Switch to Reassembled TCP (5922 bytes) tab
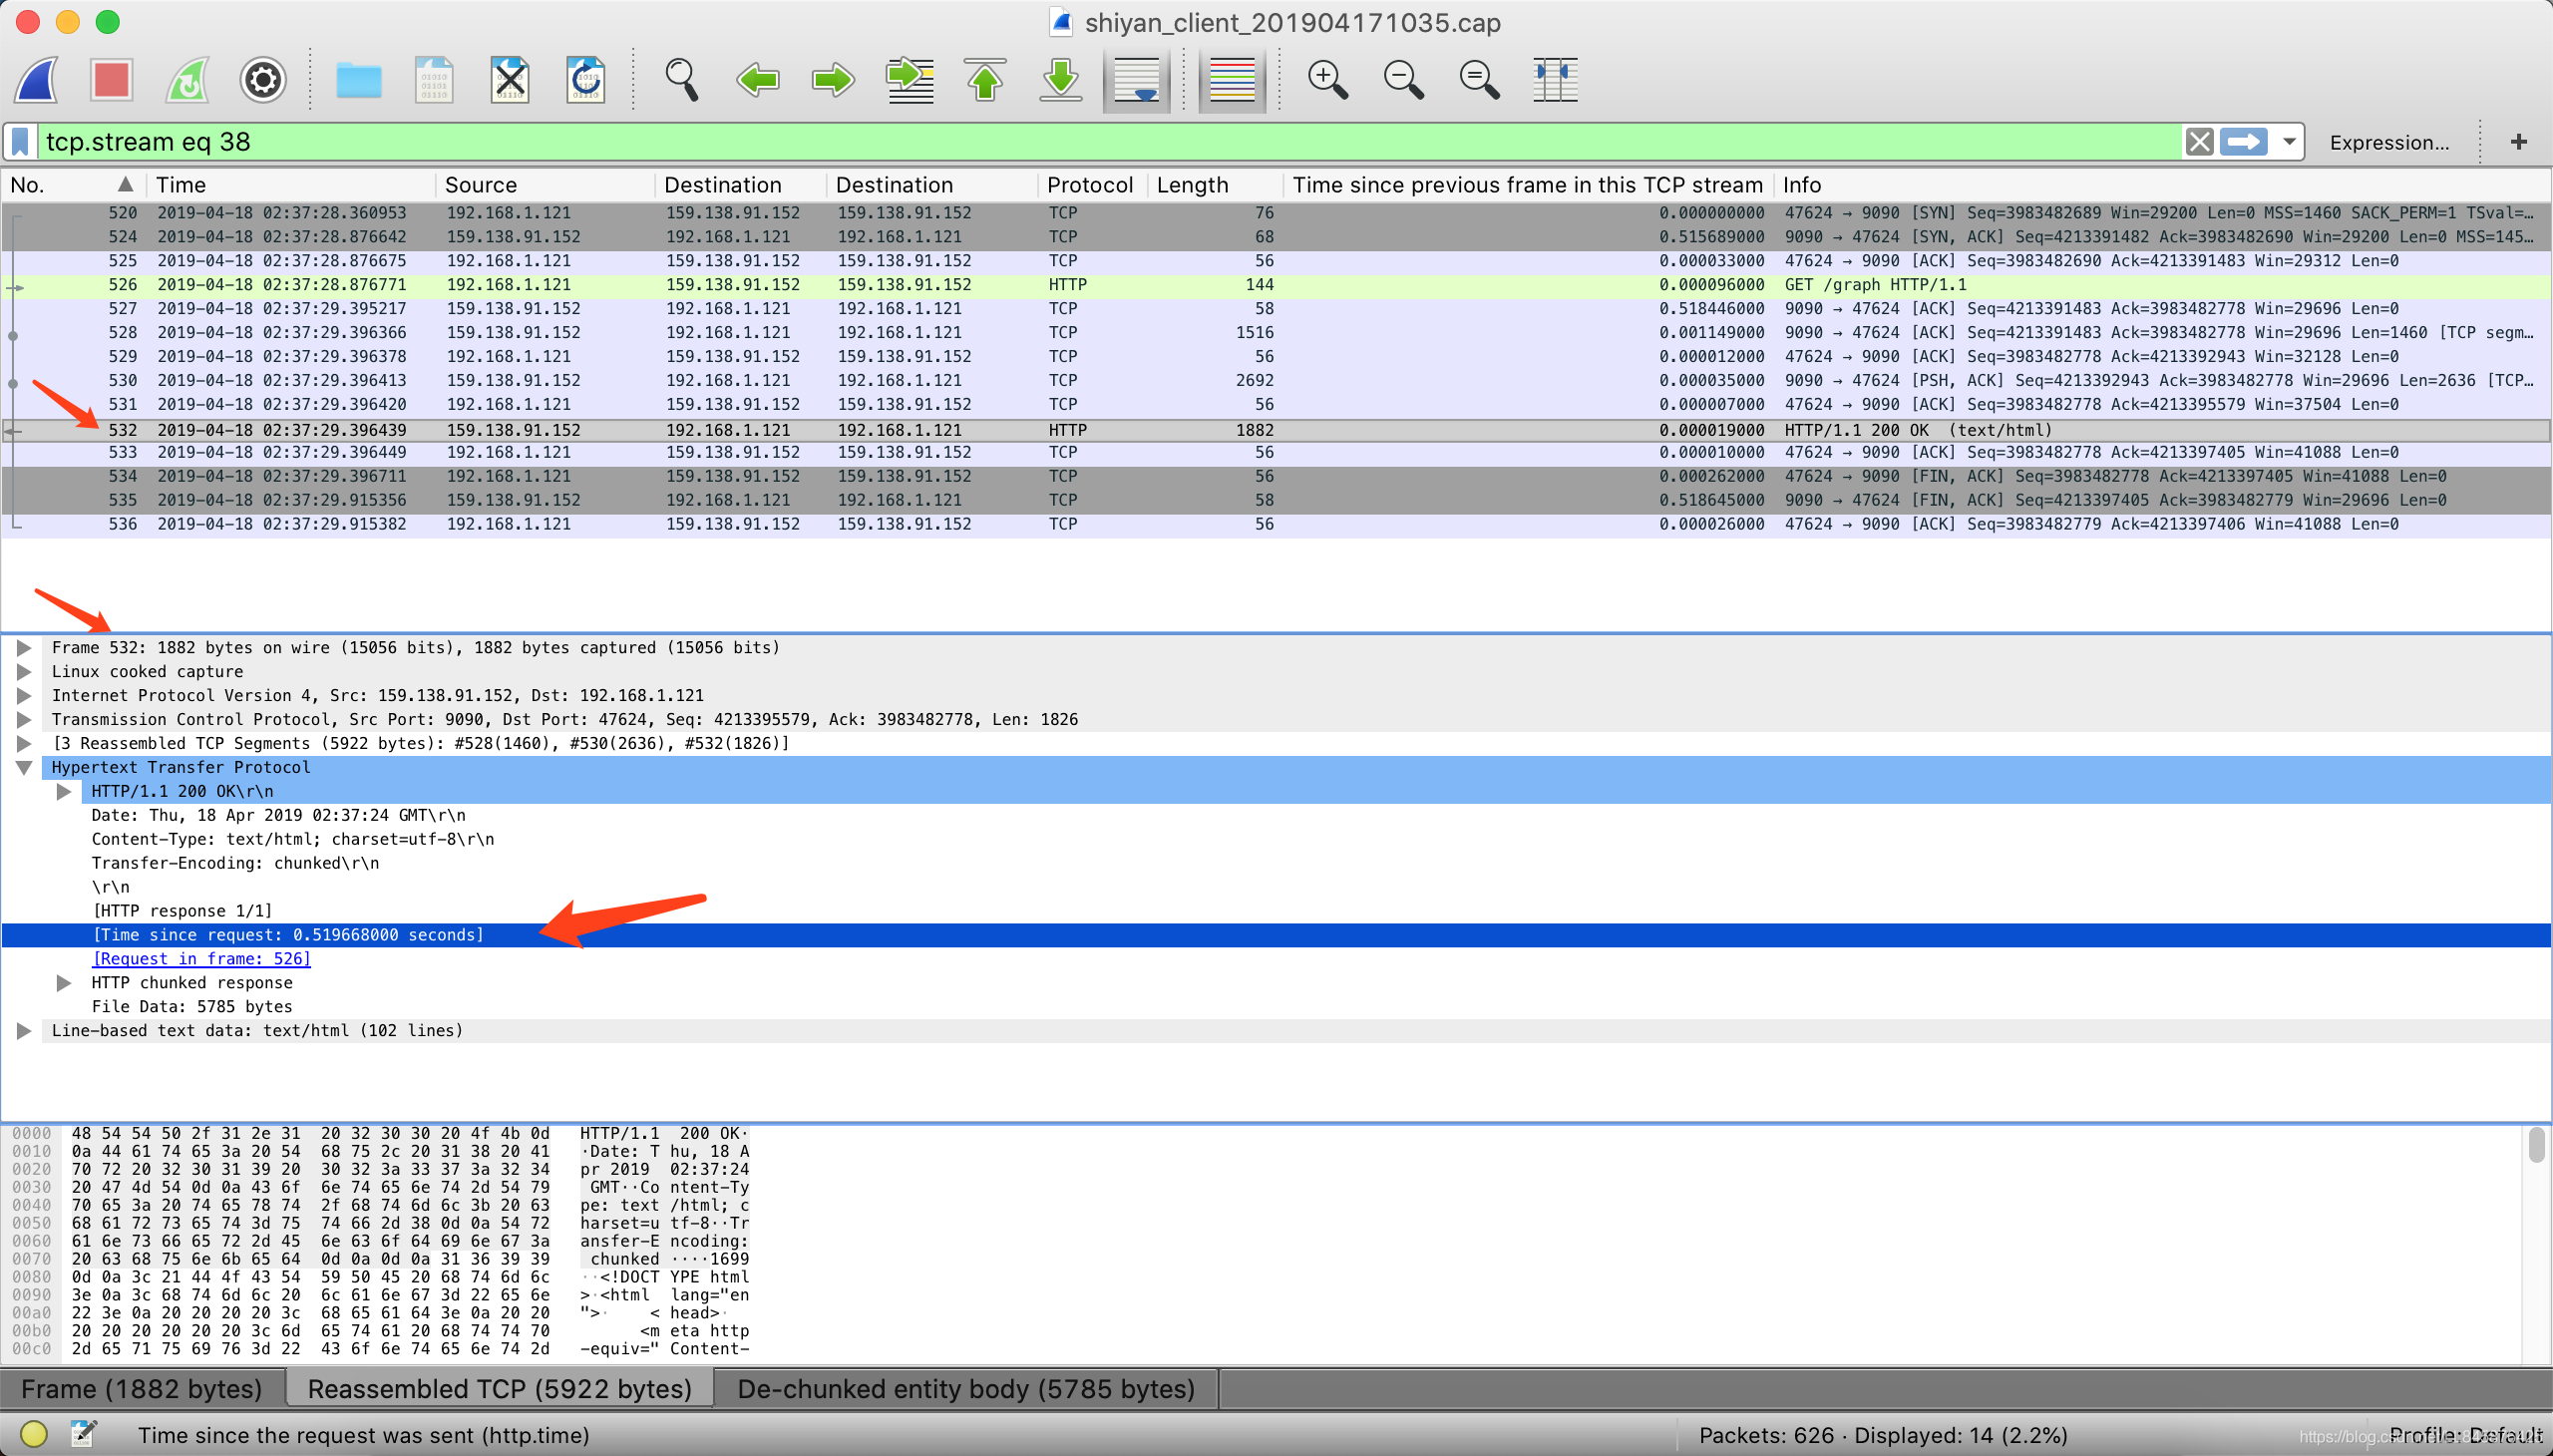 [x=500, y=1390]
